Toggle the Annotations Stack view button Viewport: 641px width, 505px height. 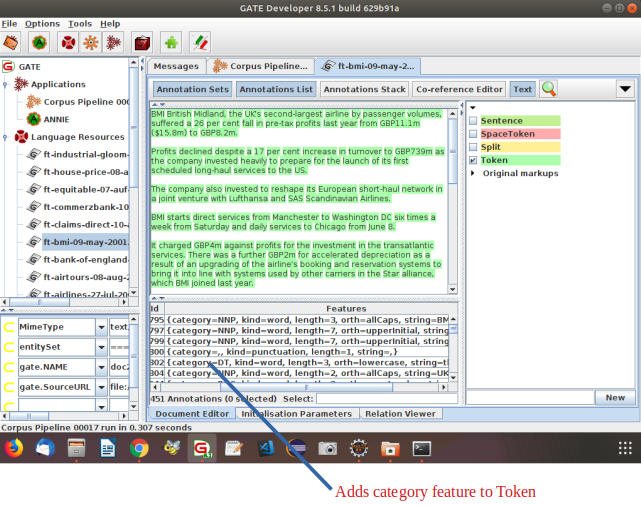pyautogui.click(x=365, y=89)
